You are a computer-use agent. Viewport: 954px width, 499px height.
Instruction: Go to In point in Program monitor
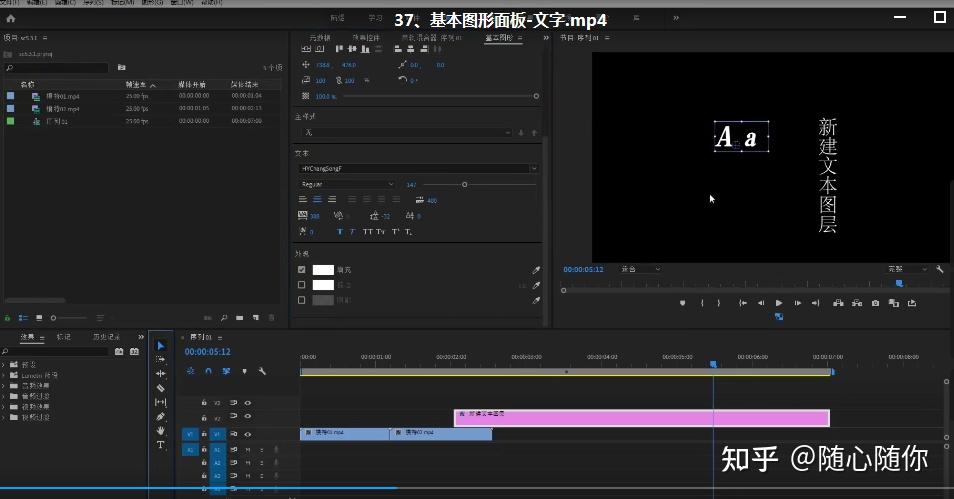tap(743, 302)
